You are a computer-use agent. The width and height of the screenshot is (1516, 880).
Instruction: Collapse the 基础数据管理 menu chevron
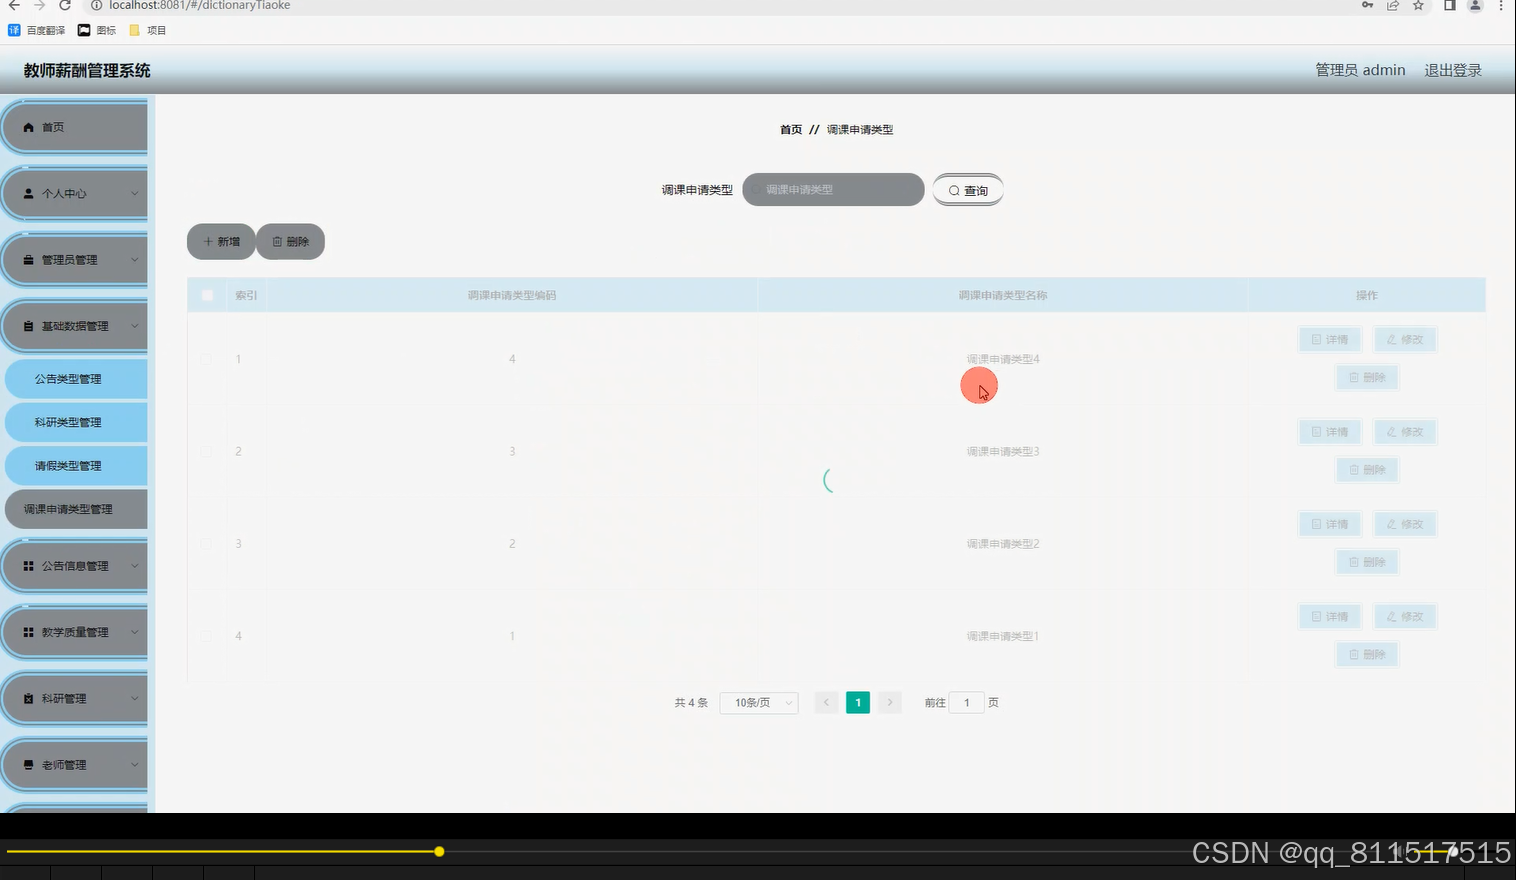point(135,326)
